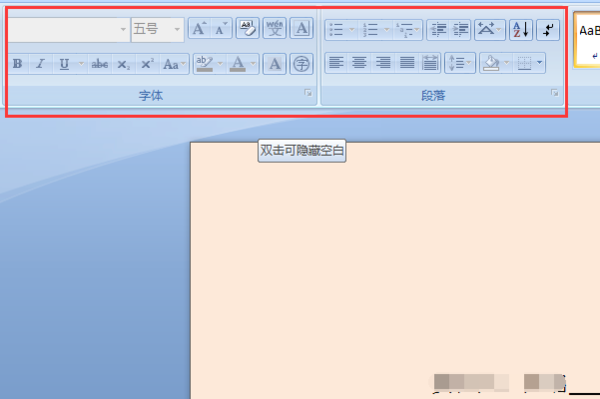The image size is (600, 399).
Task: Show paragraph marks icon
Action: click(x=548, y=29)
